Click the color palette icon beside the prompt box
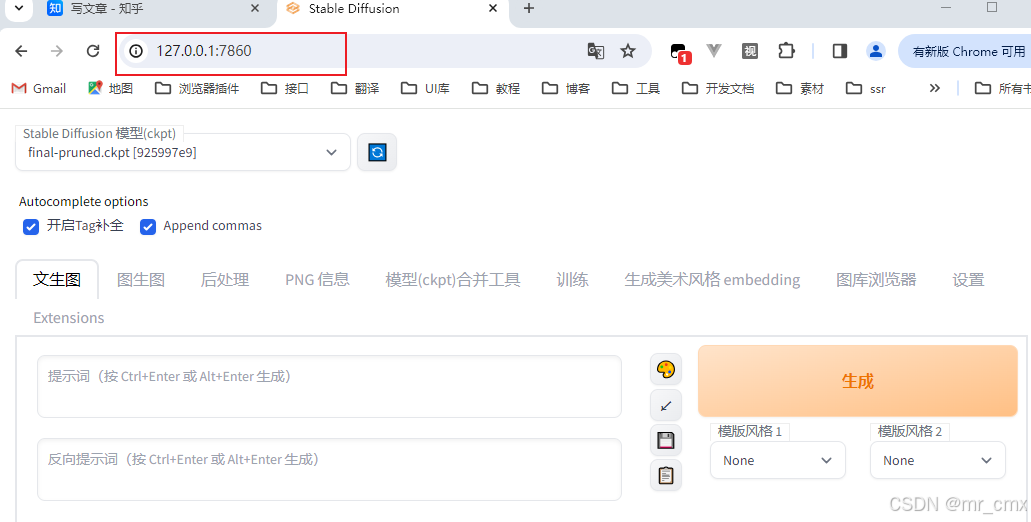 (x=665, y=369)
